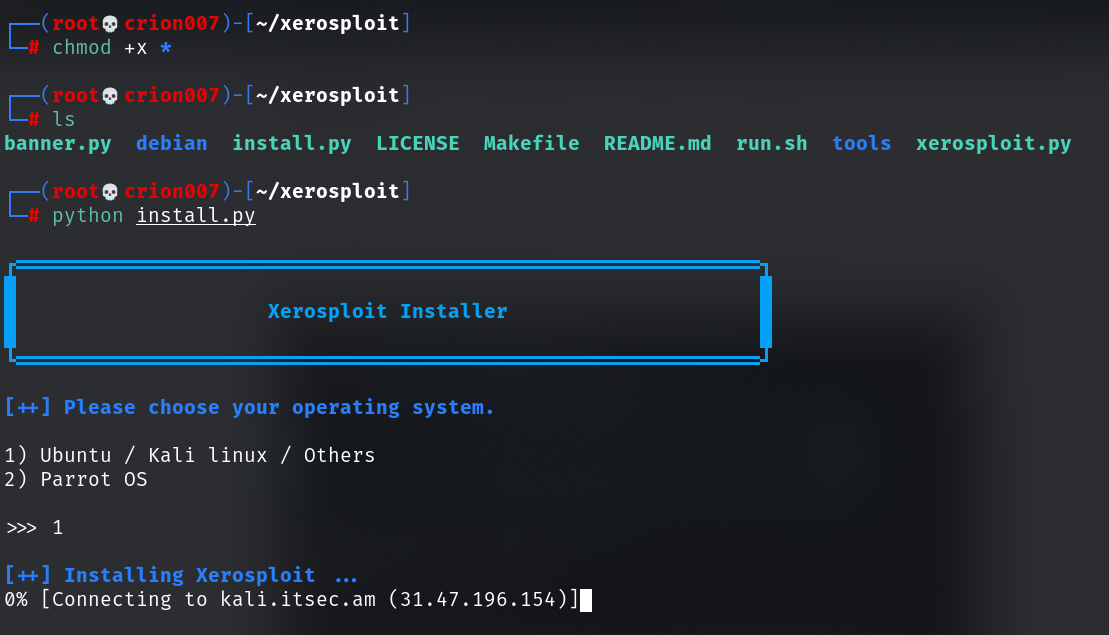Viewport: 1109px width, 635px height.
Task: Click the >>> input prompt line
Action: coord(34,527)
